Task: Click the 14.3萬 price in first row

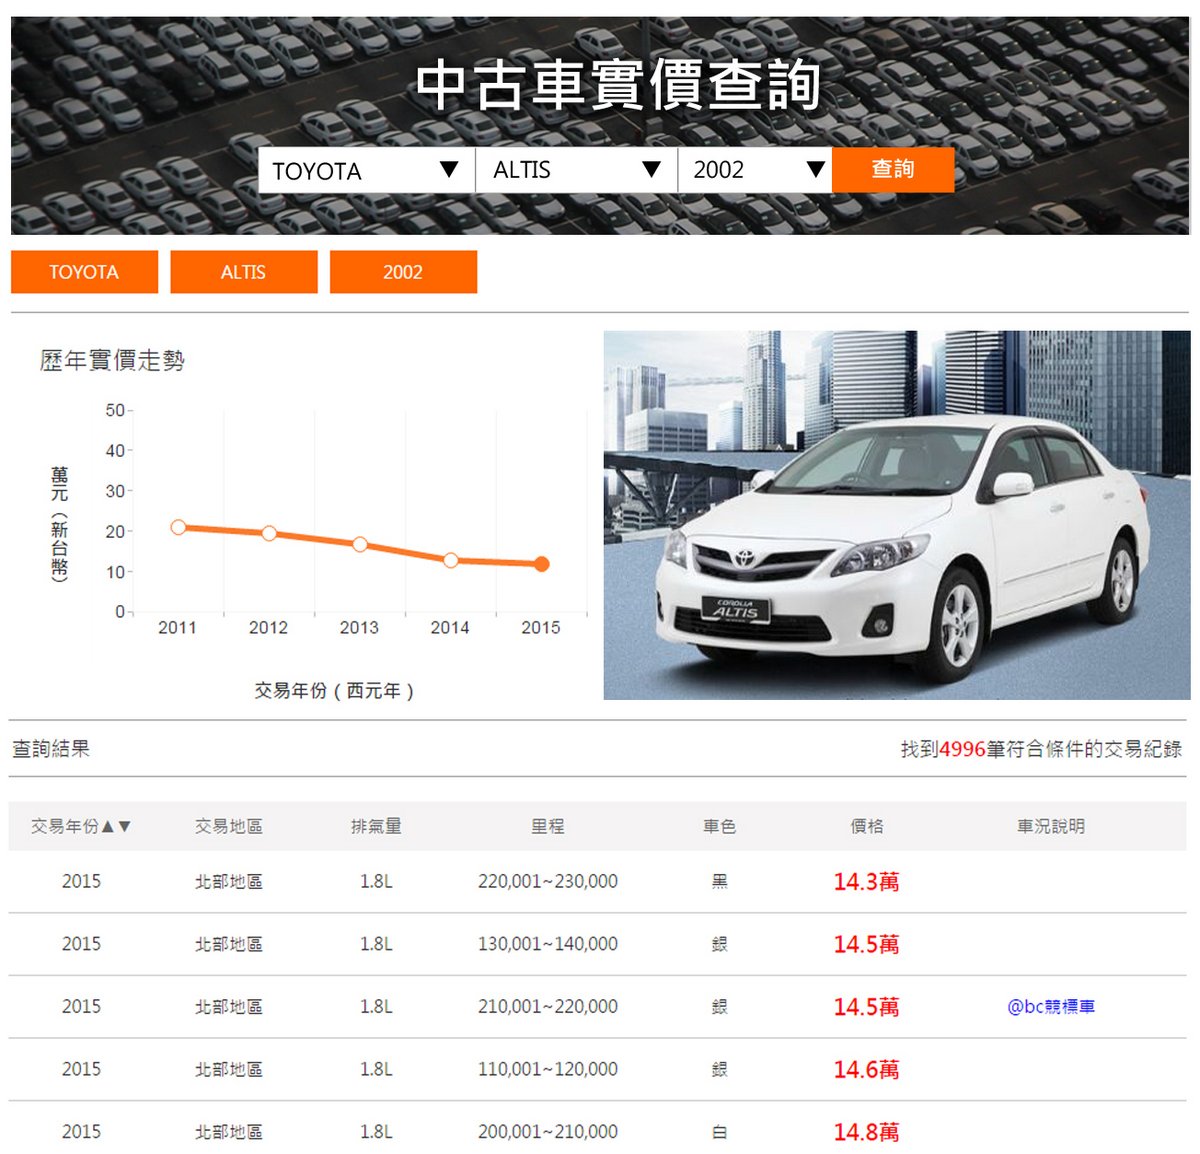Action: [866, 882]
